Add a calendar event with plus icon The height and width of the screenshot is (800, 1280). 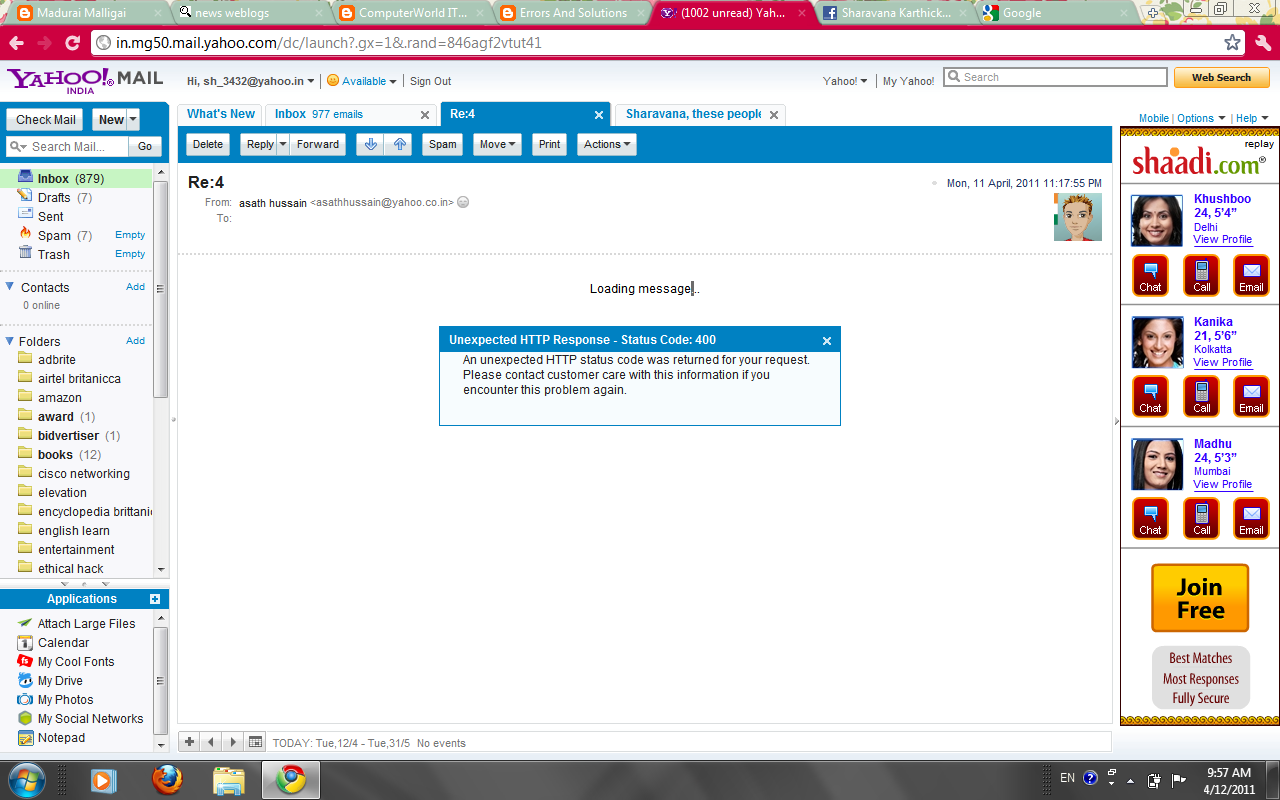189,742
